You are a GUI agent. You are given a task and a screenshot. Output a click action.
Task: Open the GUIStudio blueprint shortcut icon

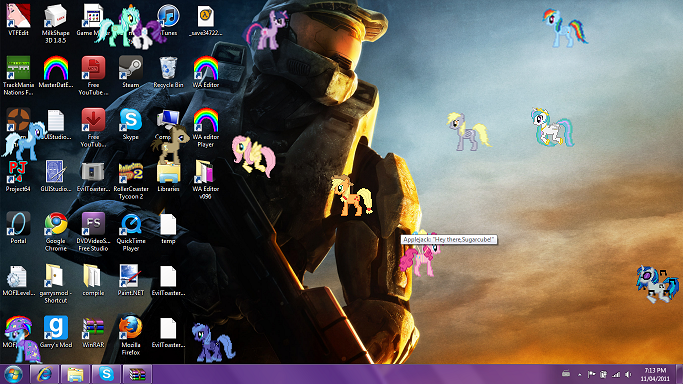pos(56,172)
